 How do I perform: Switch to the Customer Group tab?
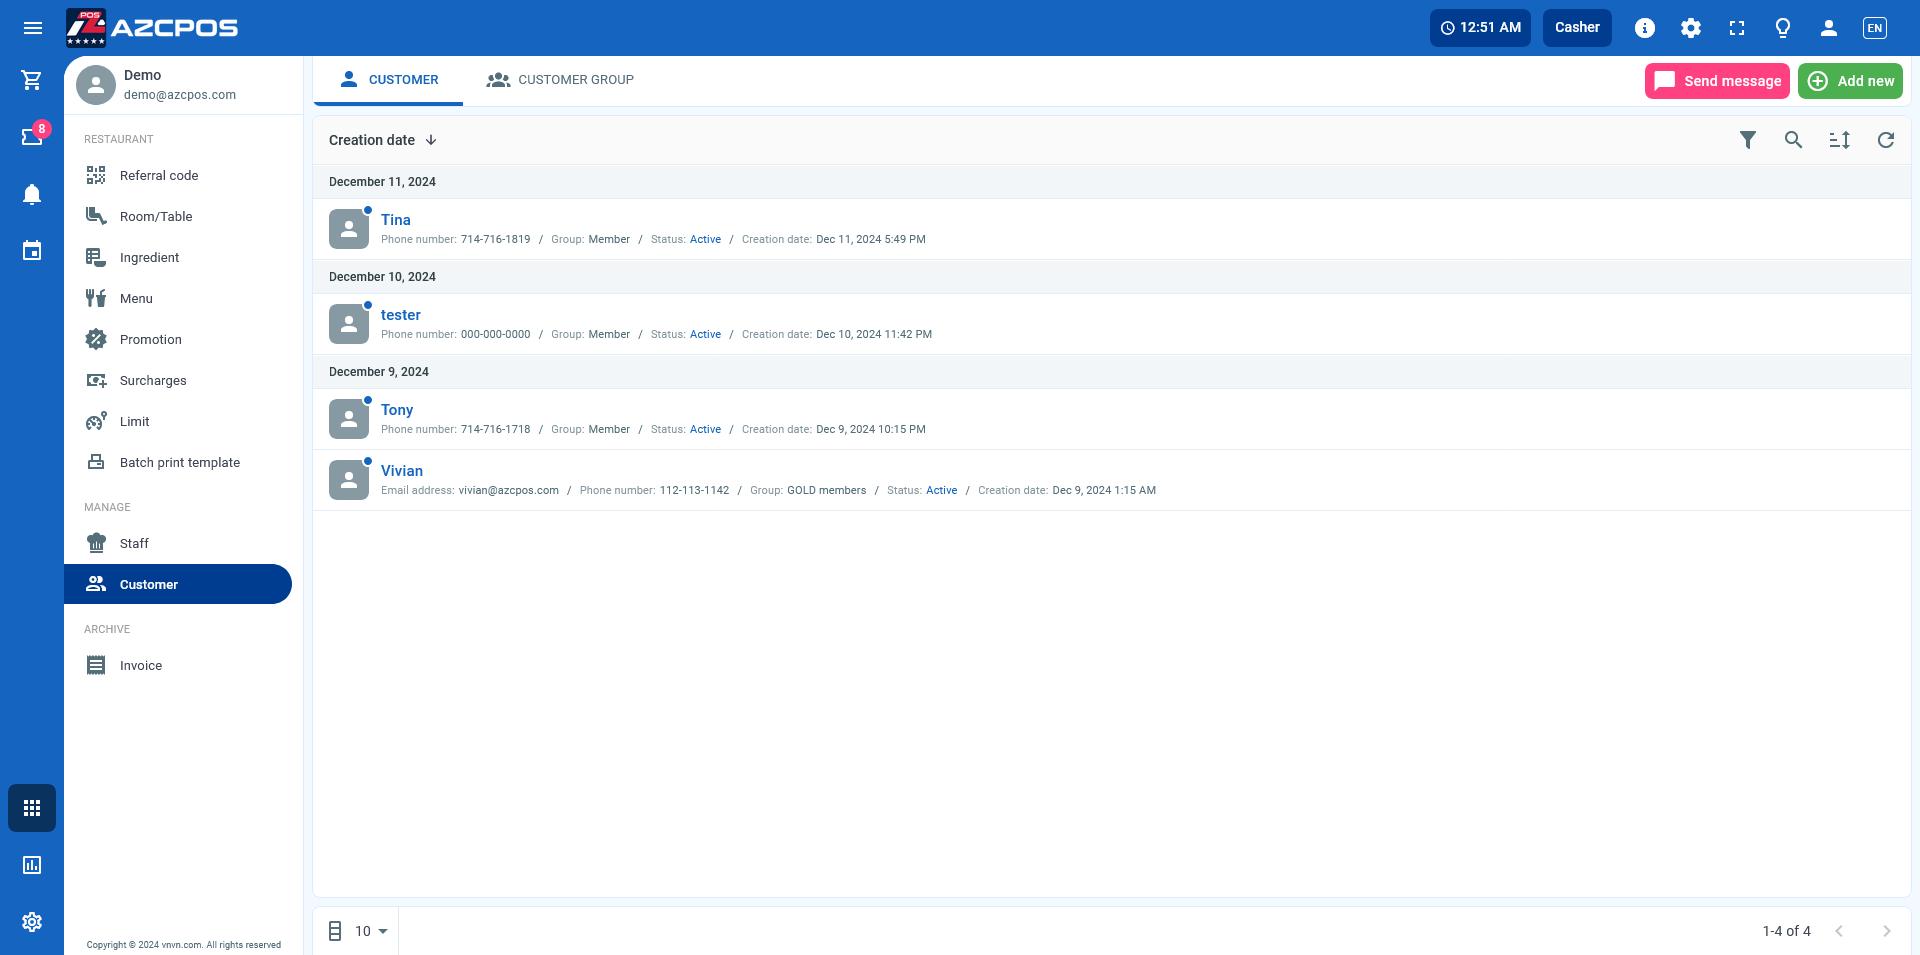(560, 80)
